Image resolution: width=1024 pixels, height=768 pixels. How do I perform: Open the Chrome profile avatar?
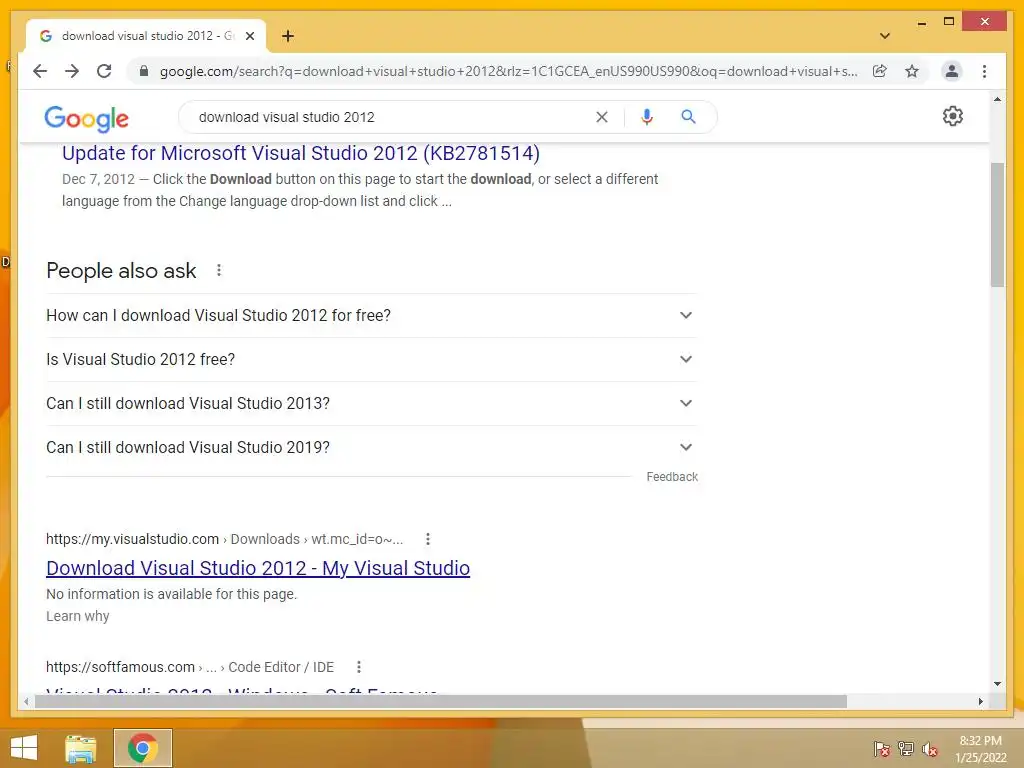[952, 71]
